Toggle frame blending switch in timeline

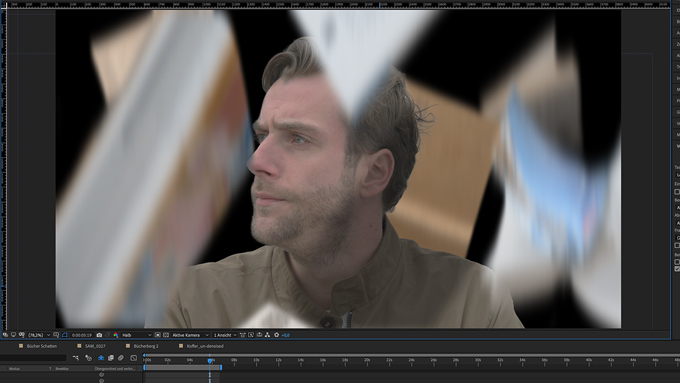[x=111, y=358]
